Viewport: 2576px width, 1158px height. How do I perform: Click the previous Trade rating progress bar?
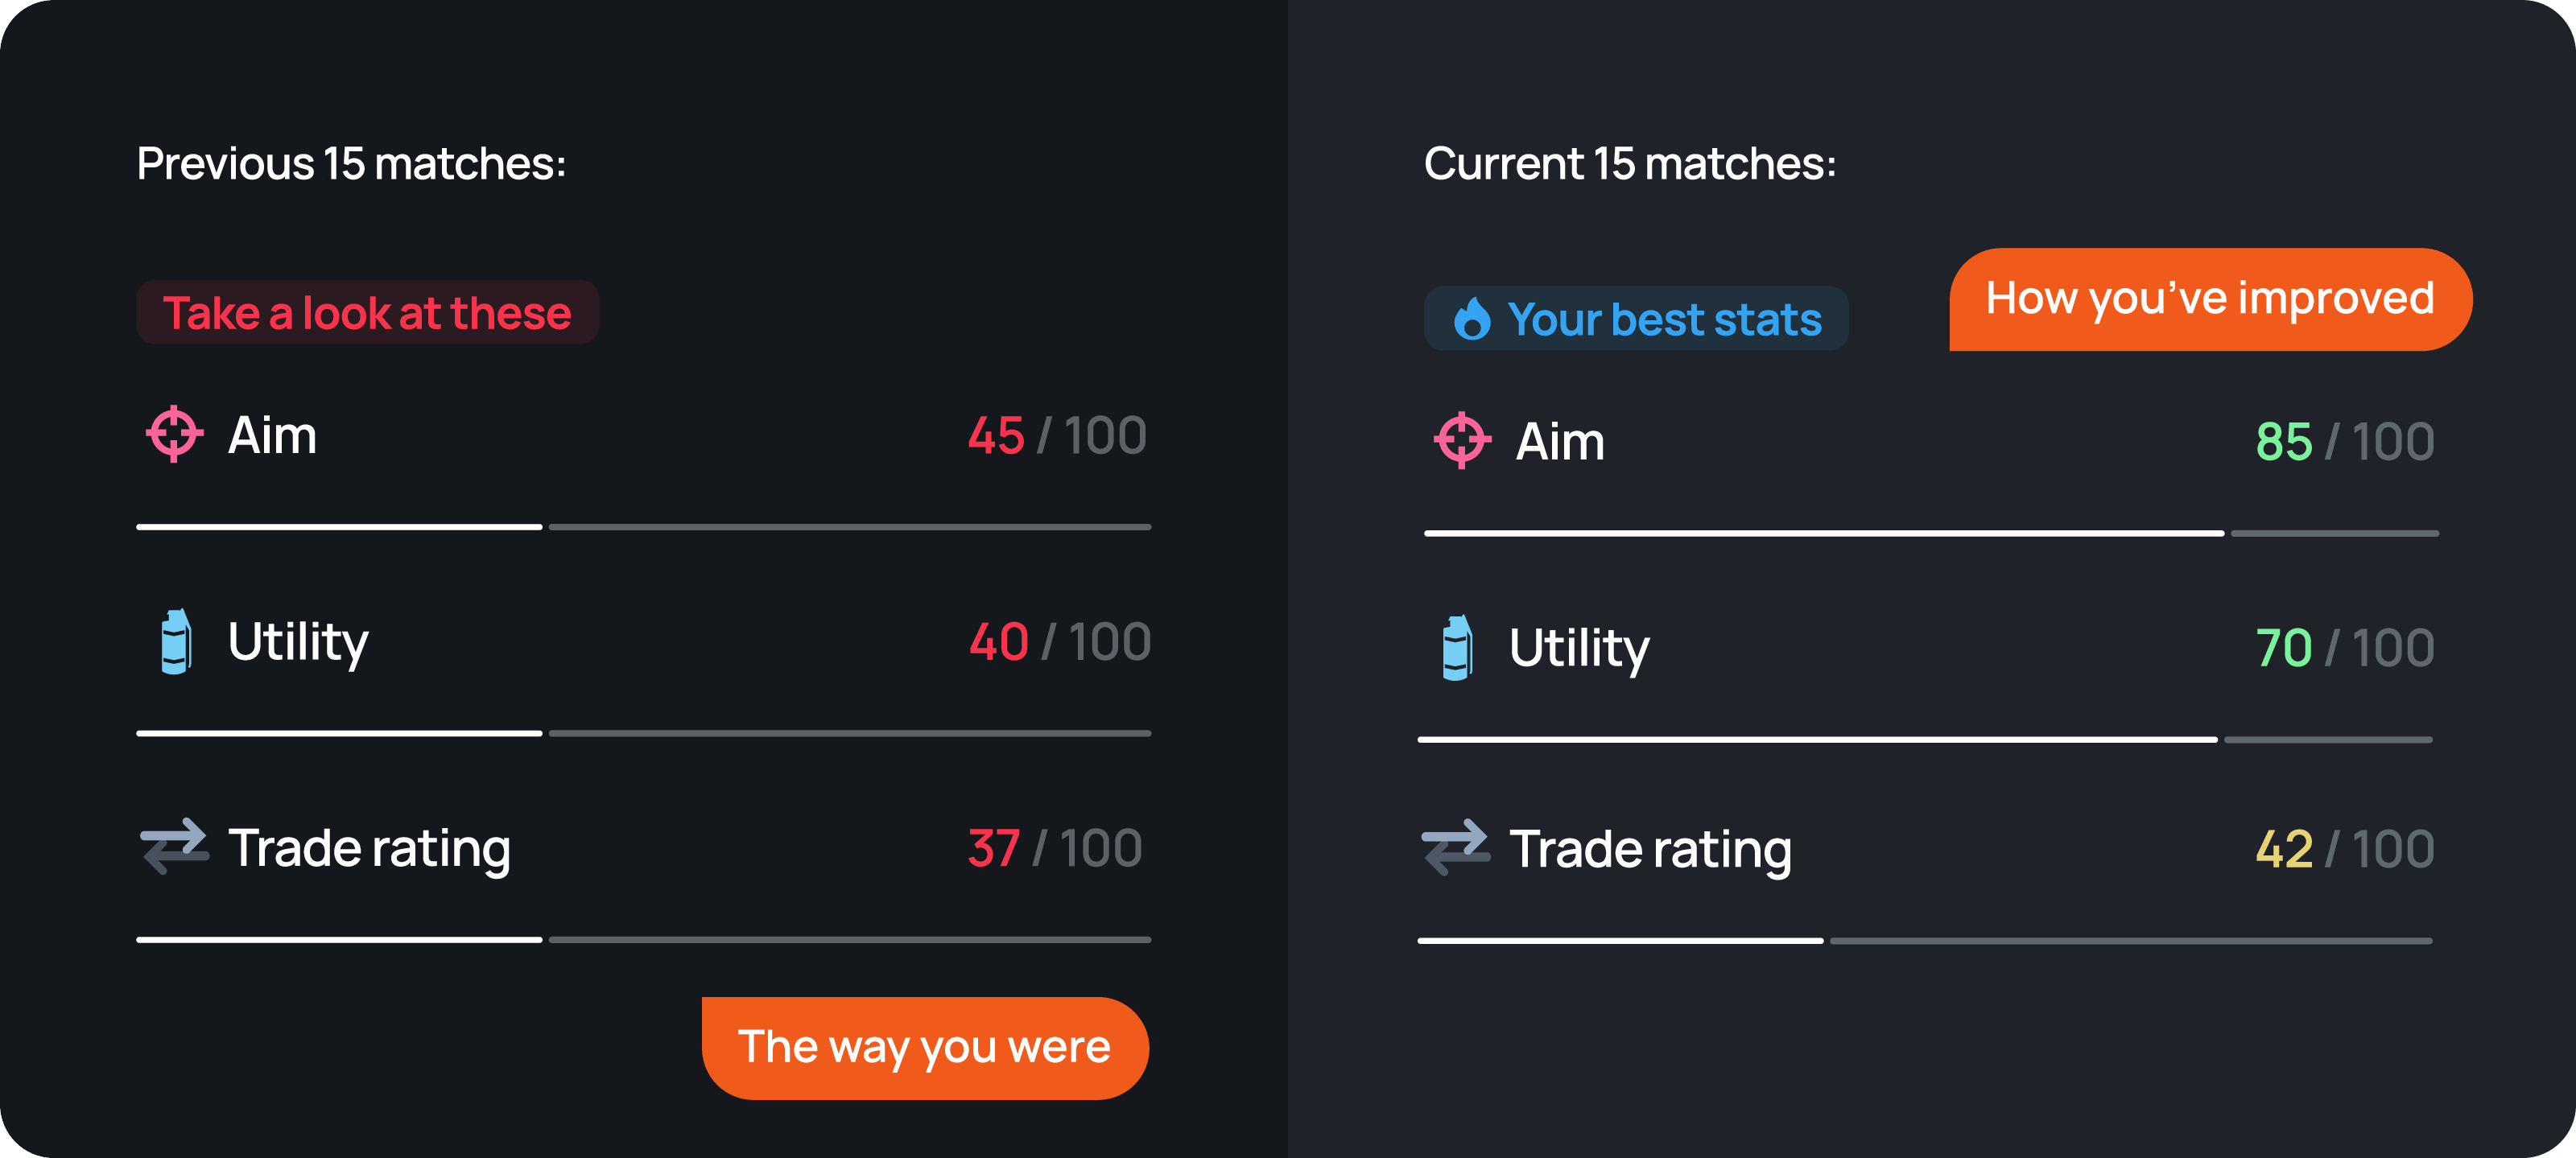(x=643, y=940)
